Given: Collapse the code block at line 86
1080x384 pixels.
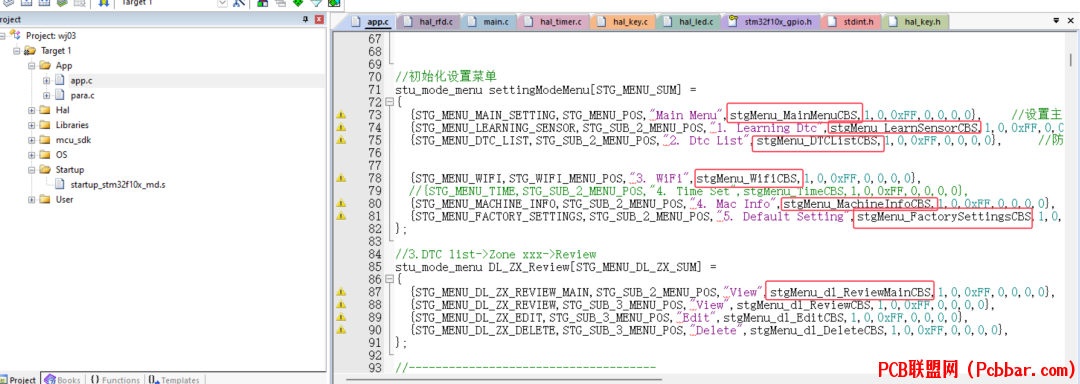Looking at the screenshot, I should 389,279.
